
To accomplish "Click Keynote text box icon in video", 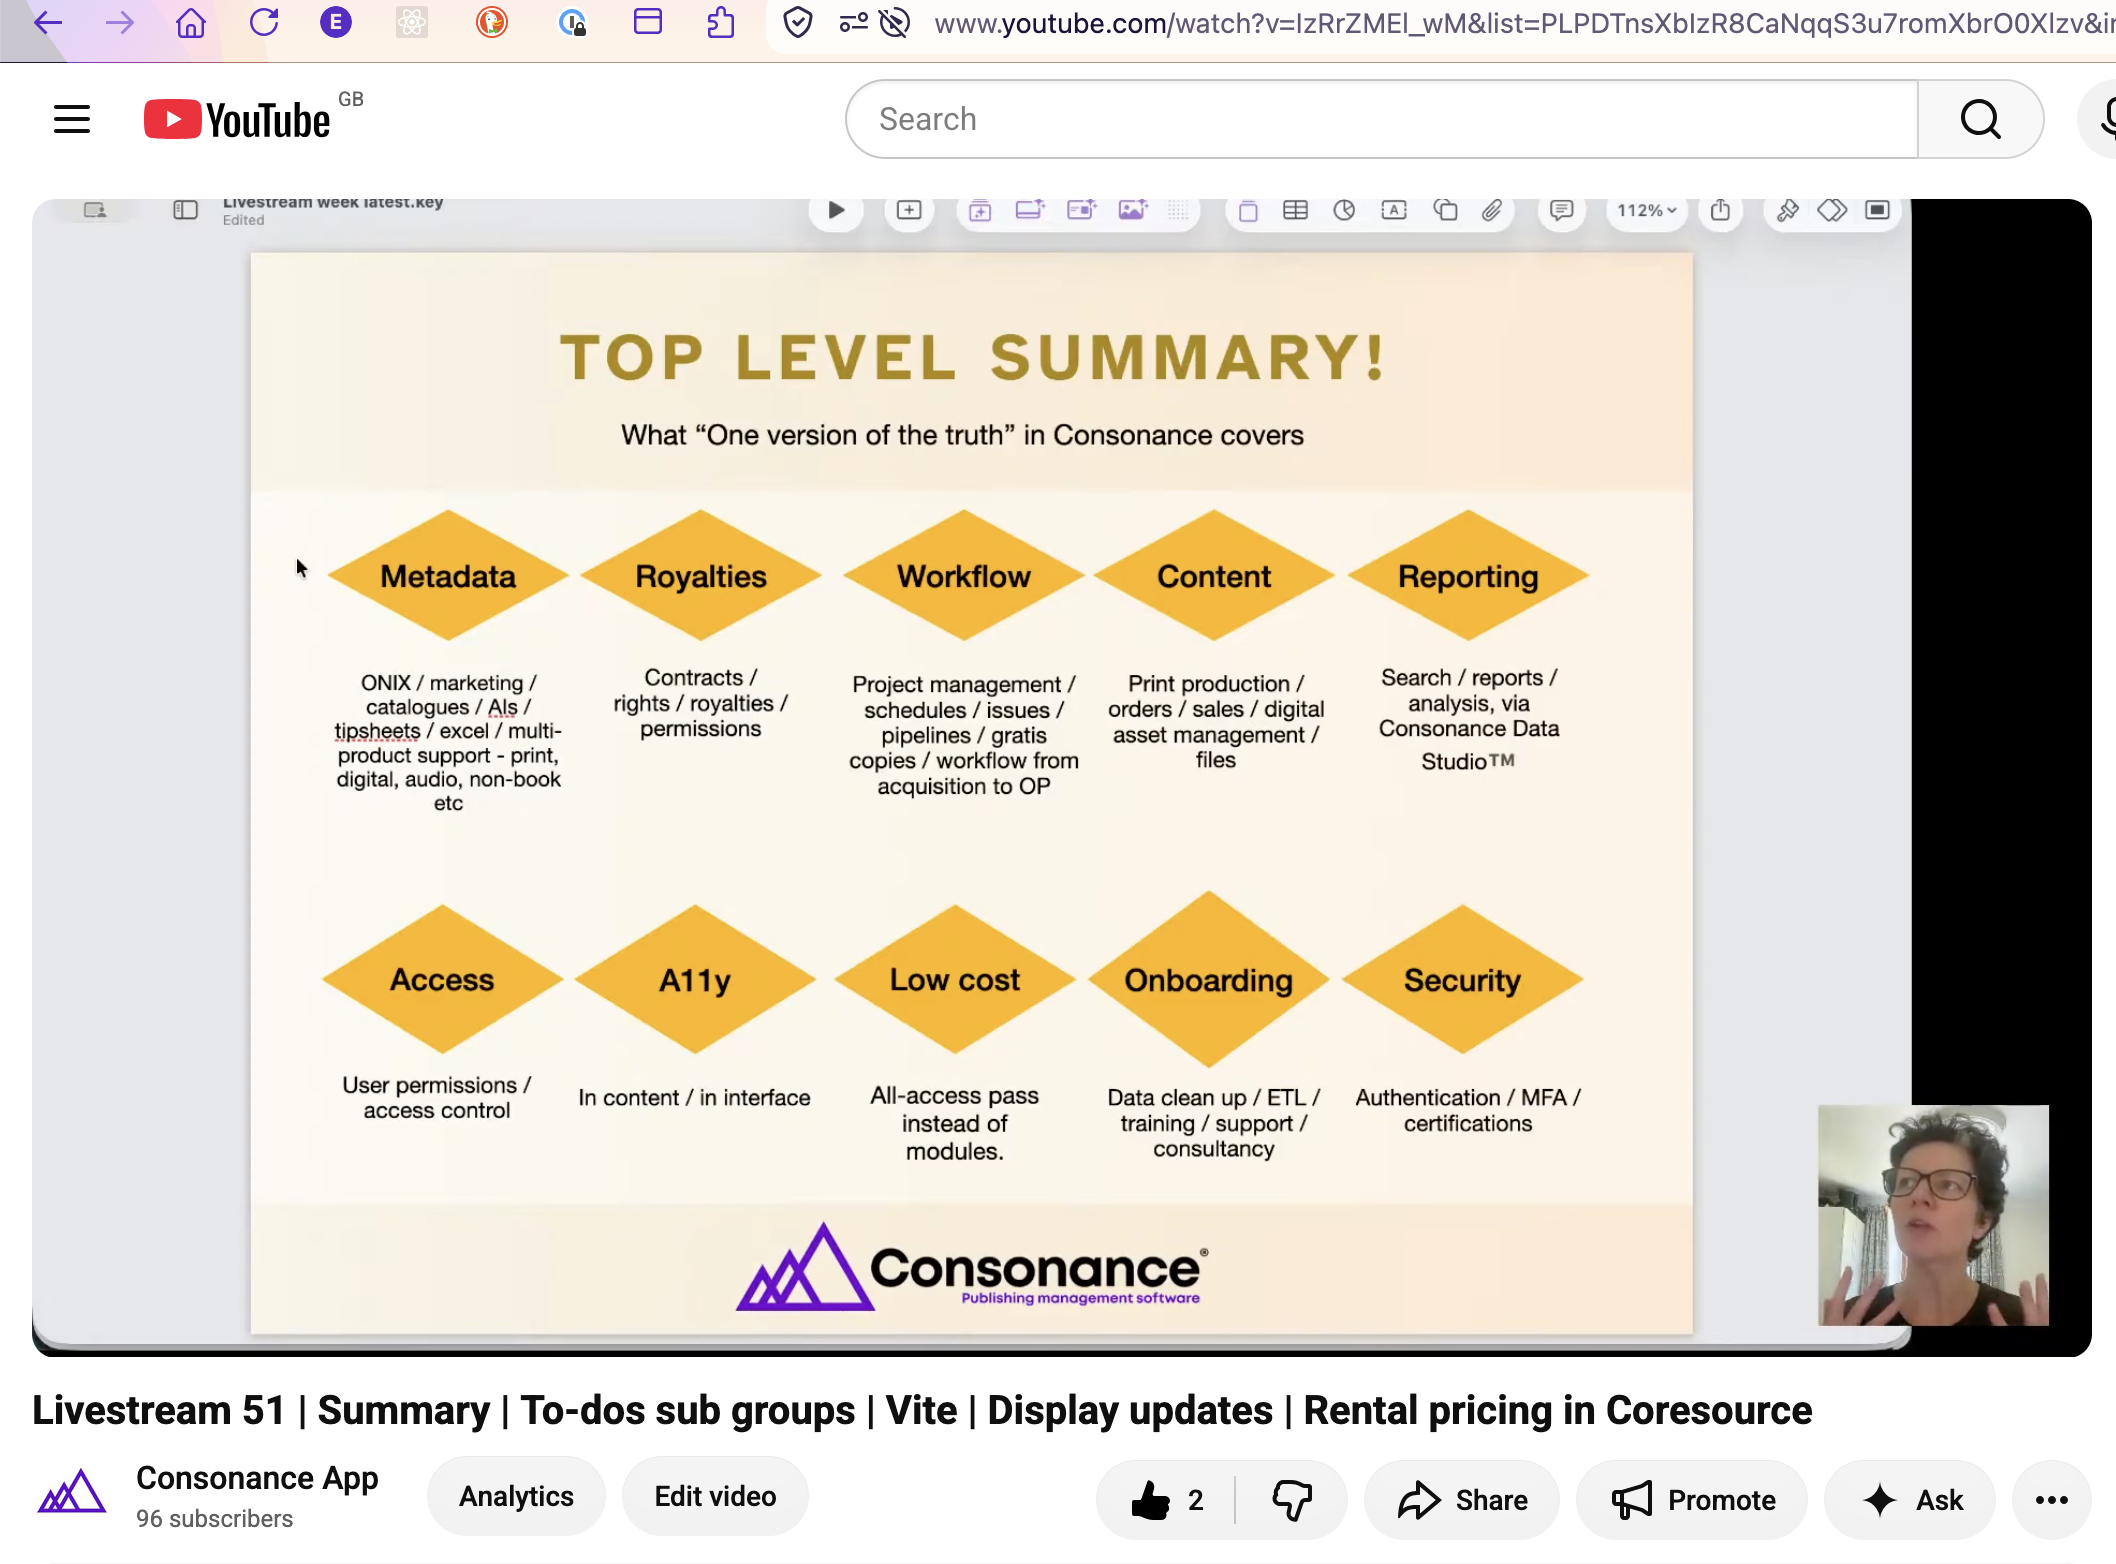I will pyautogui.click(x=1394, y=210).
